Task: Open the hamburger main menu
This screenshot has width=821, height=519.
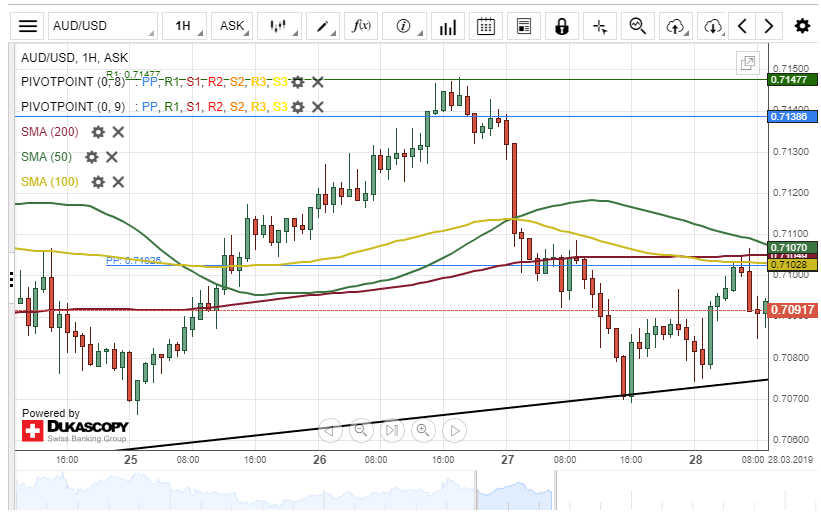Action: click(28, 26)
